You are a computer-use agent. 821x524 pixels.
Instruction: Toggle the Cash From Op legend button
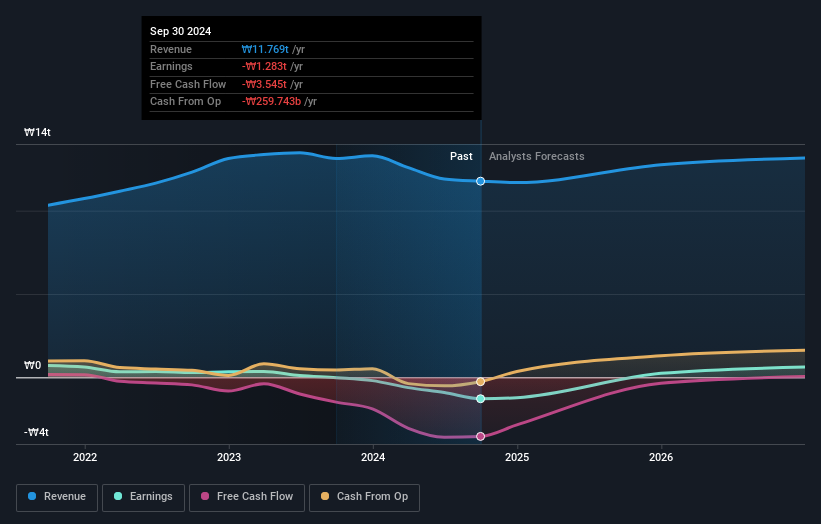(364, 497)
